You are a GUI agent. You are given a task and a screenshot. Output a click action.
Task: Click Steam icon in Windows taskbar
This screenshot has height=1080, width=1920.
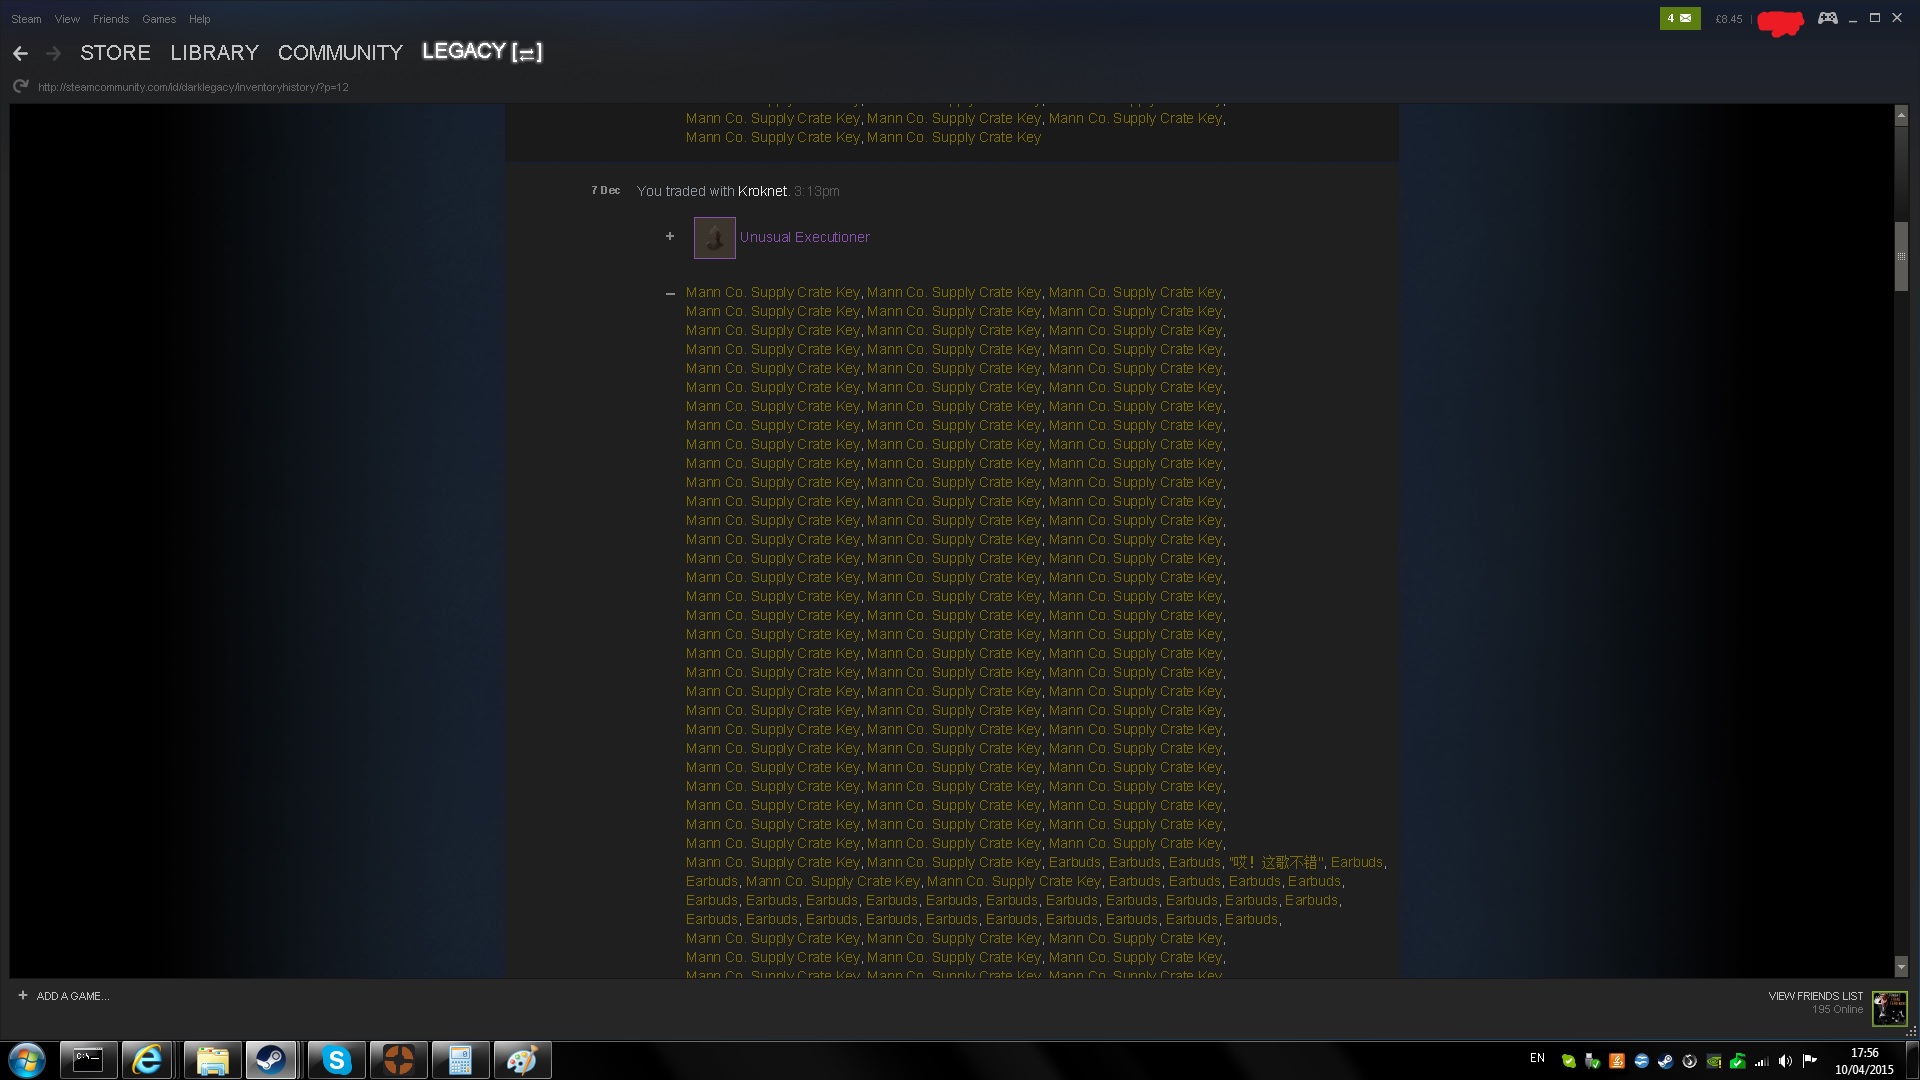tap(271, 1060)
